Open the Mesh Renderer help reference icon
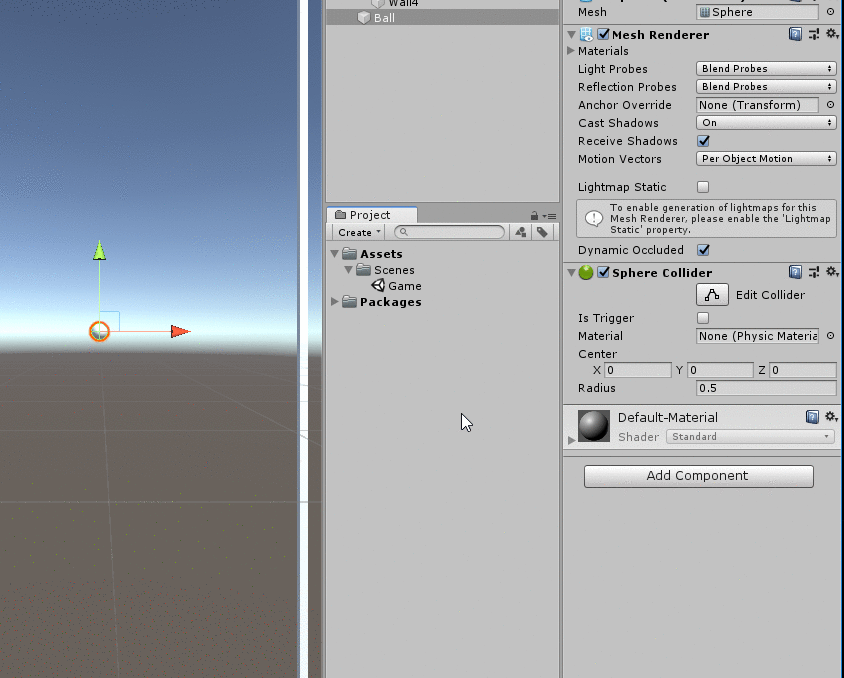The width and height of the screenshot is (844, 678). [795, 34]
